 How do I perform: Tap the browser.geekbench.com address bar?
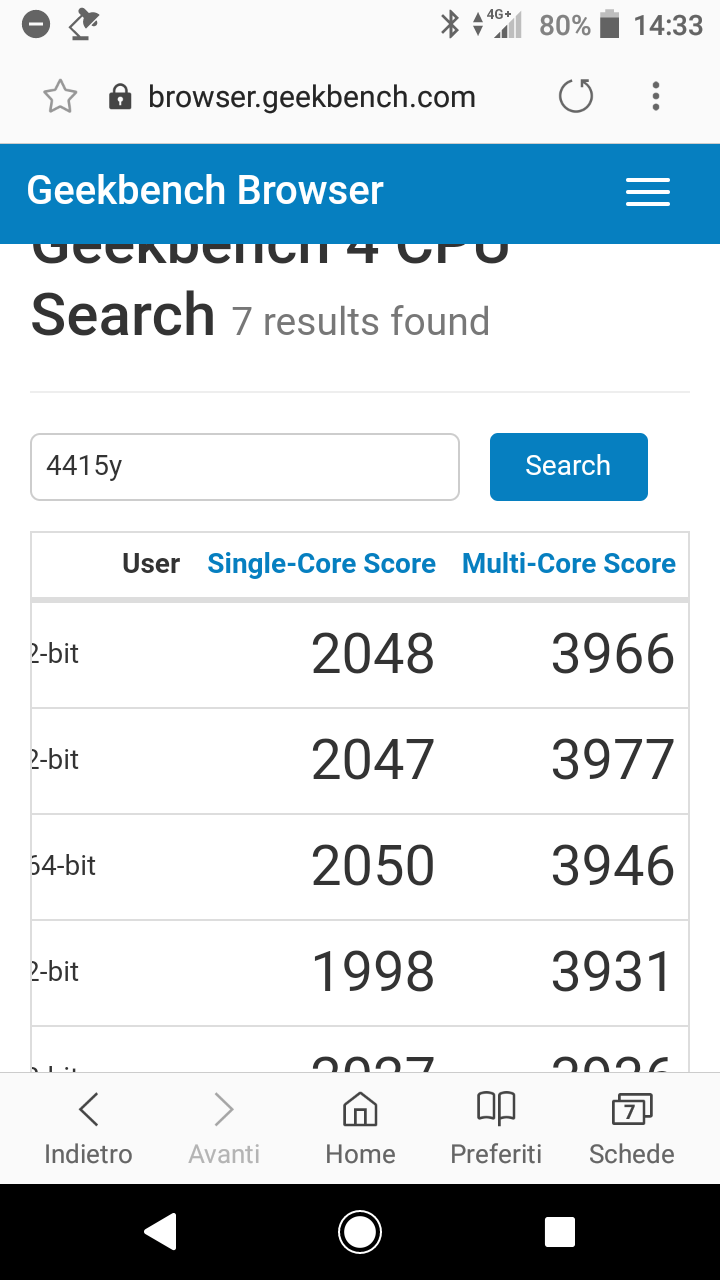[312, 97]
